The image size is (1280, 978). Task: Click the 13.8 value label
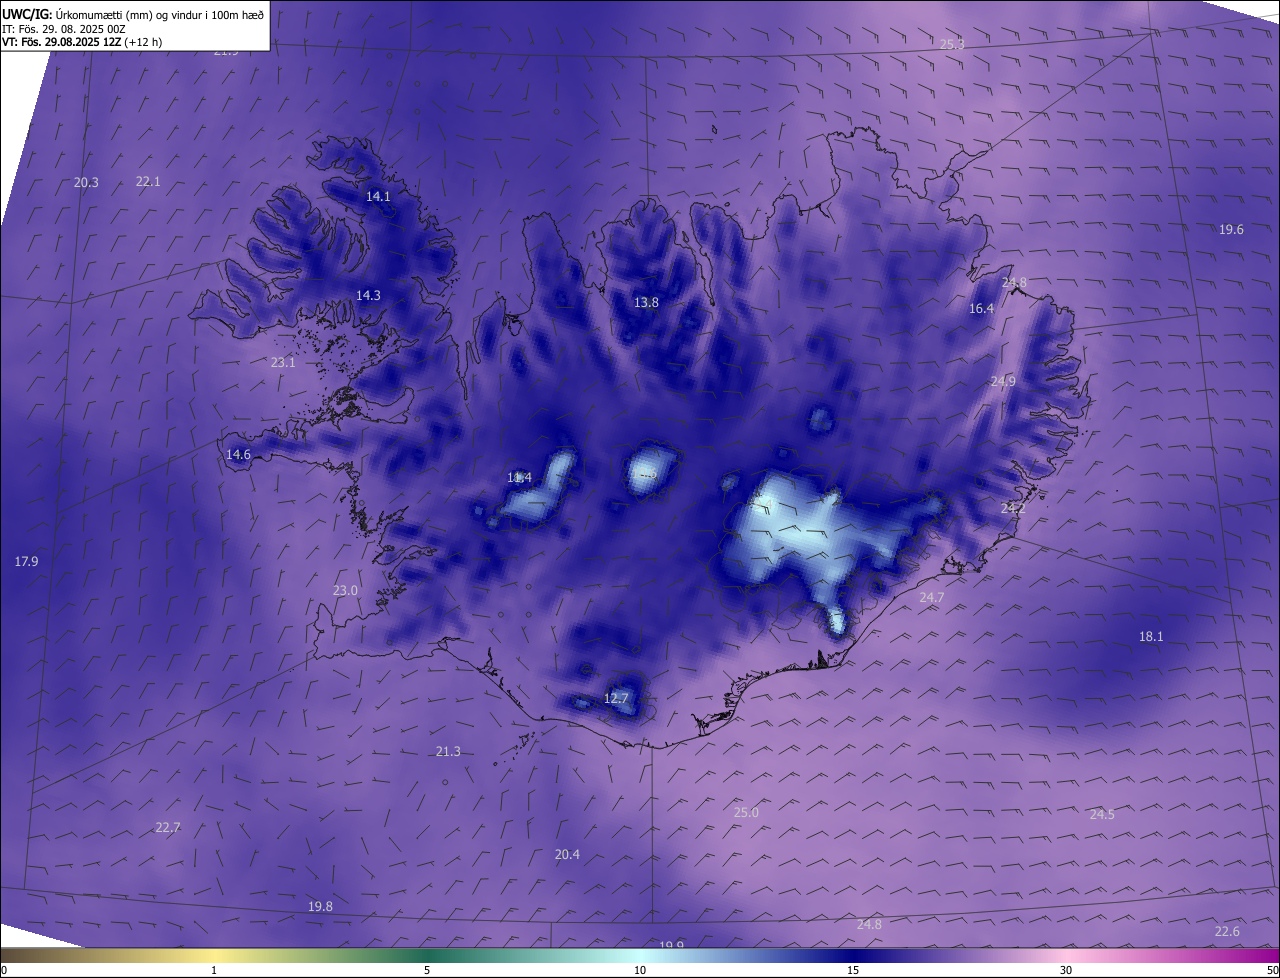tap(646, 303)
